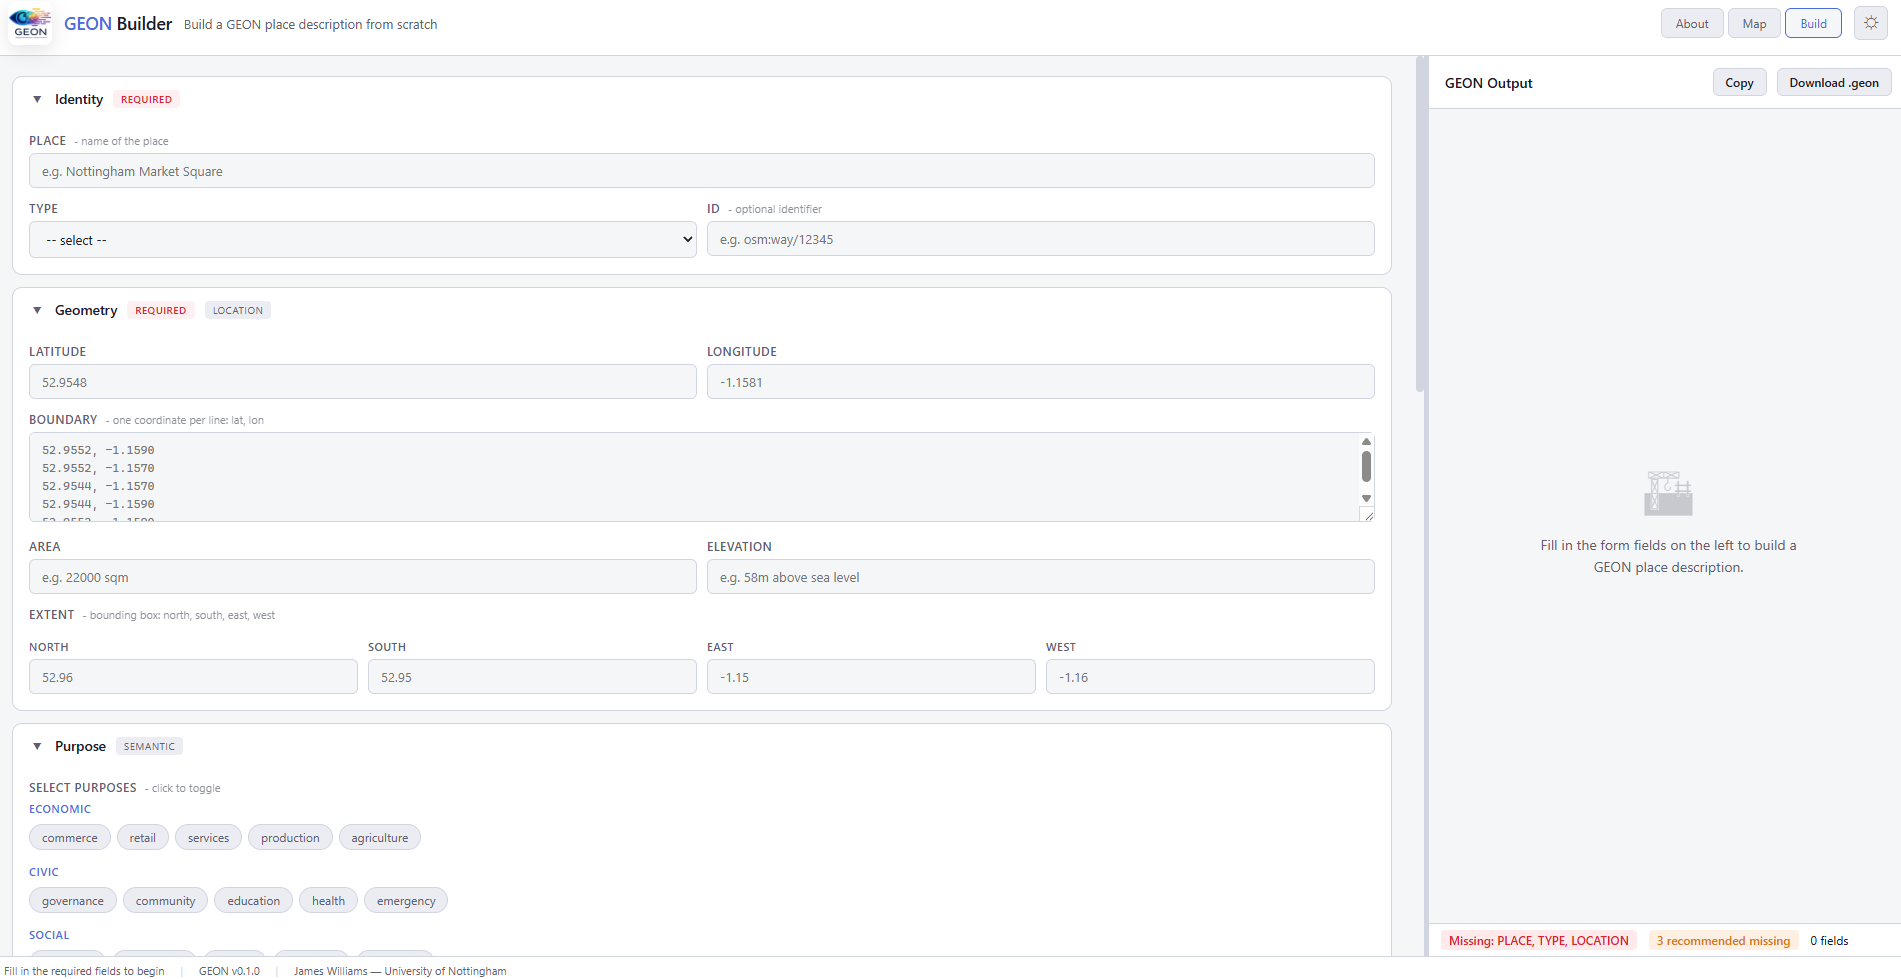Screen dimensions: 1901x979
Task: Click the main form vertical scrollbar
Action: (1420, 225)
